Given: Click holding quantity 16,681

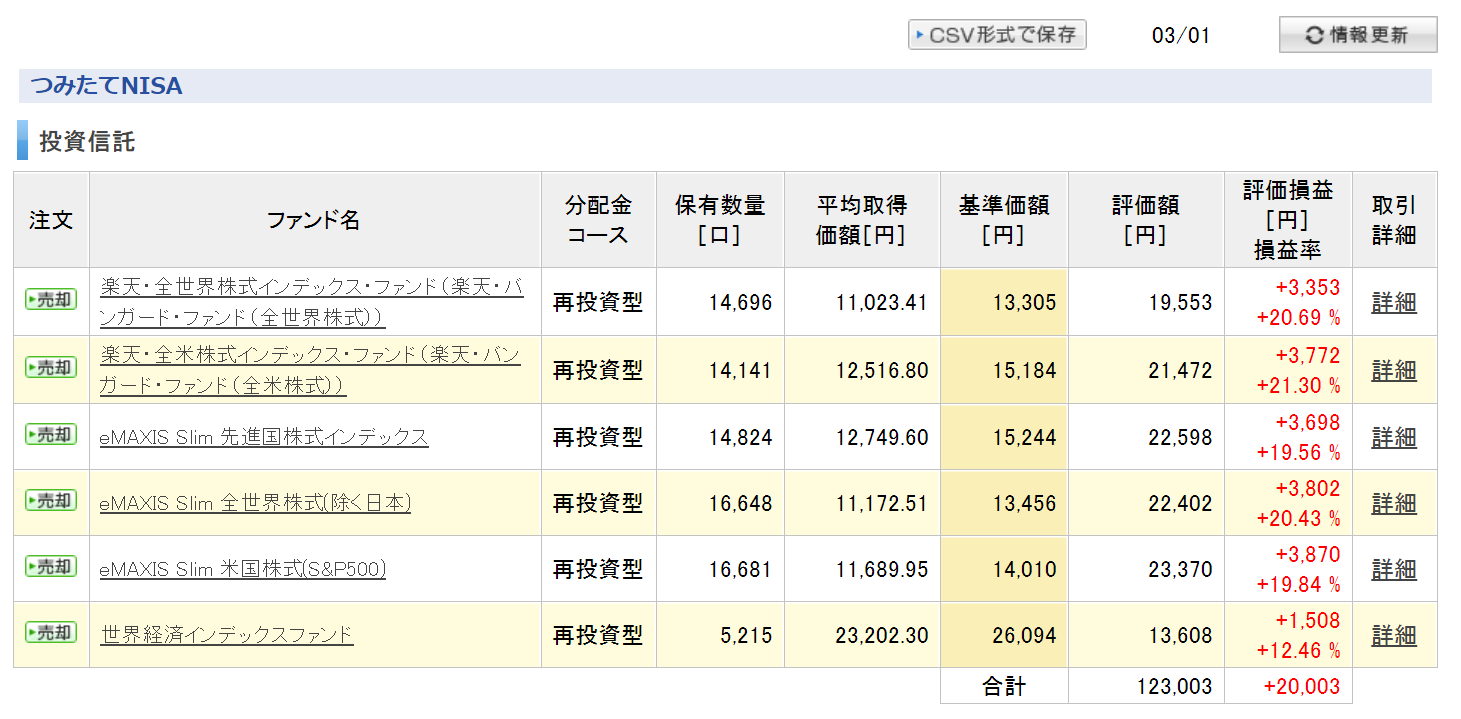Looking at the screenshot, I should pos(741,570).
